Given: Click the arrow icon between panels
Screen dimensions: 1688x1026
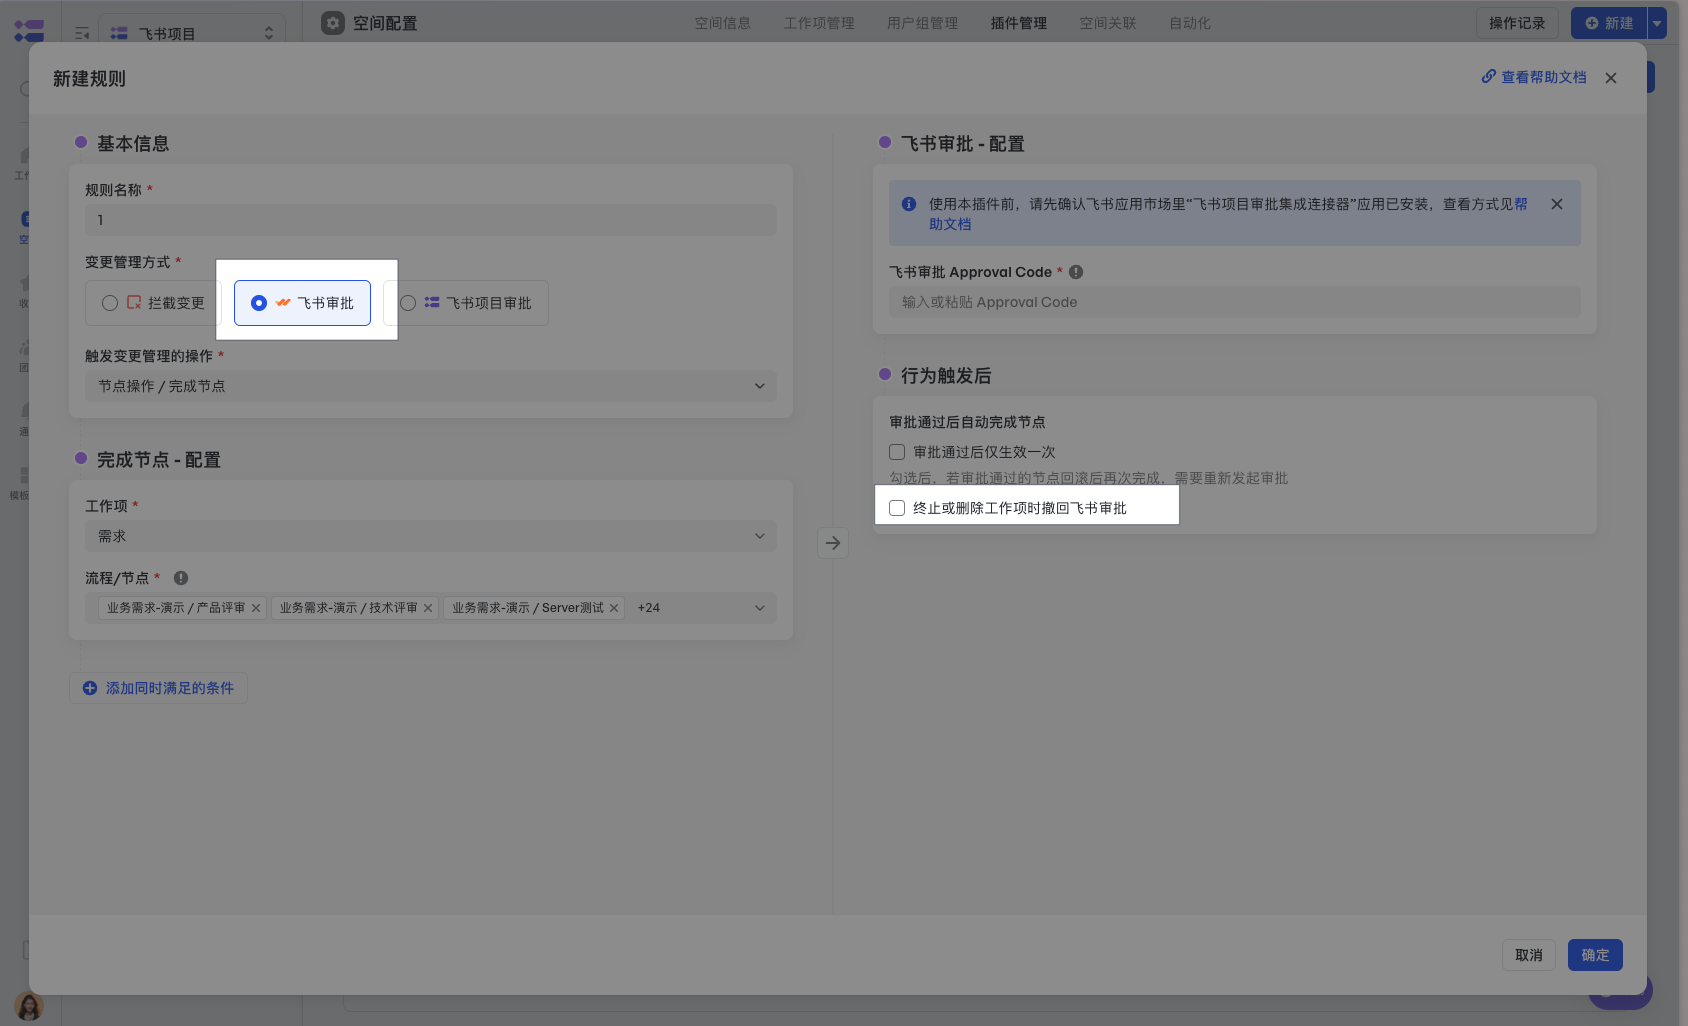Looking at the screenshot, I should coord(833,543).
